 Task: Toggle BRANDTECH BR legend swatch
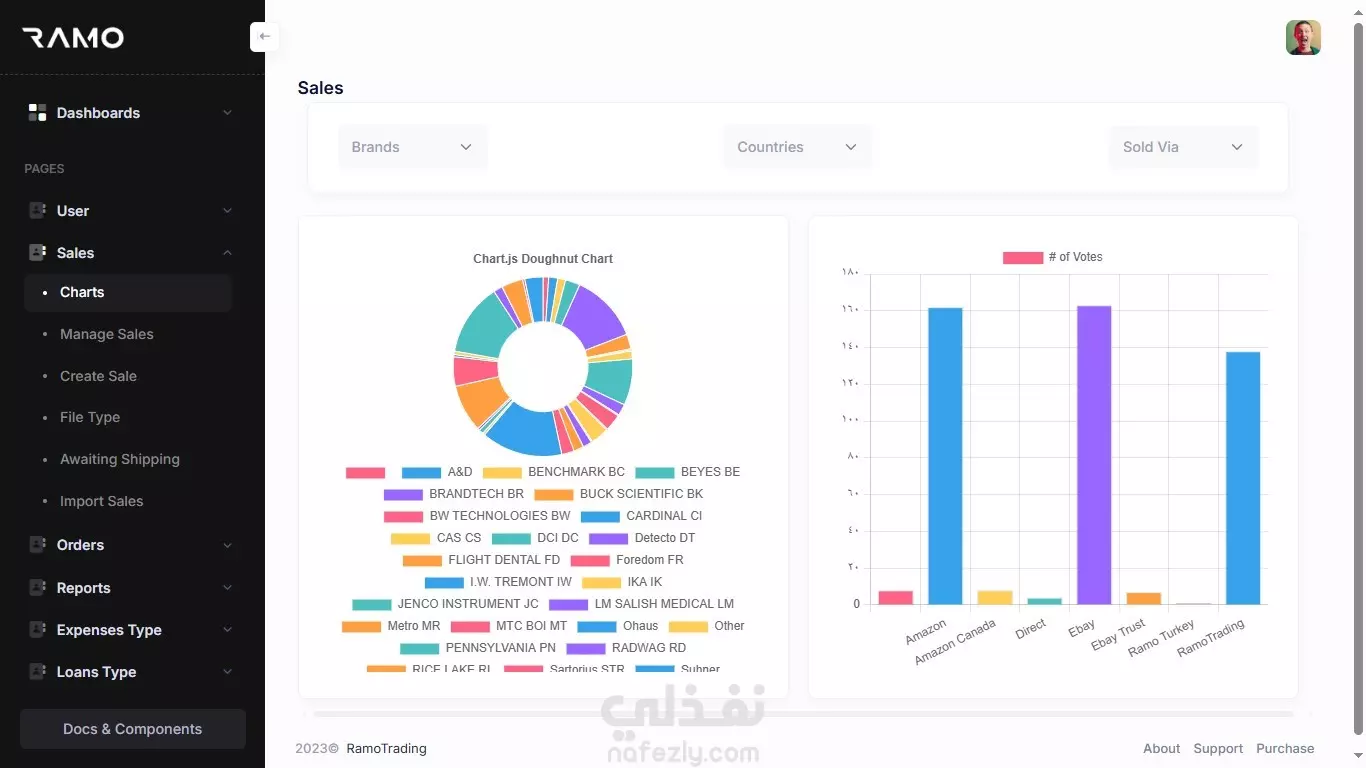pos(403,495)
